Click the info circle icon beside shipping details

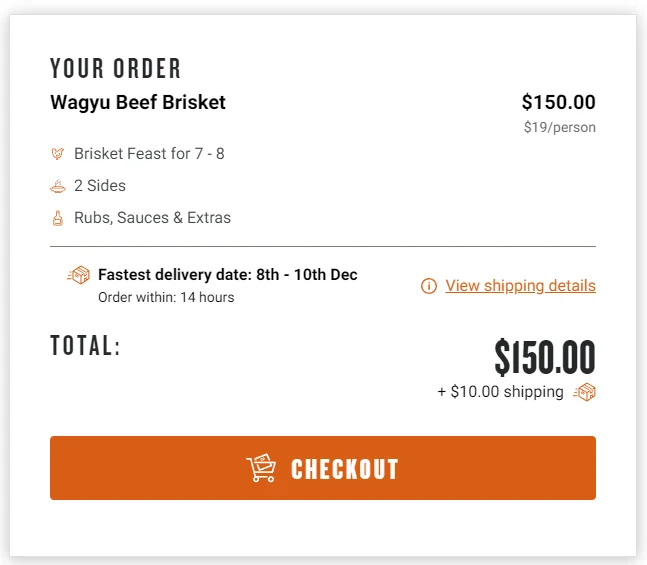[x=429, y=286]
